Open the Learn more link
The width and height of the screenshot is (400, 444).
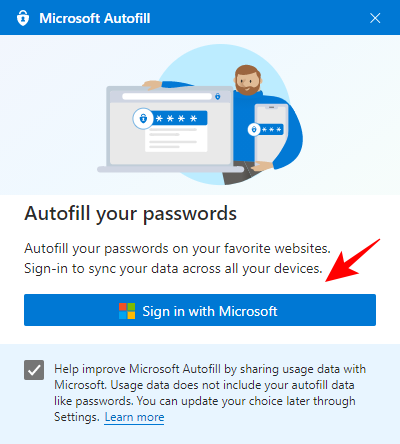[x=134, y=417]
